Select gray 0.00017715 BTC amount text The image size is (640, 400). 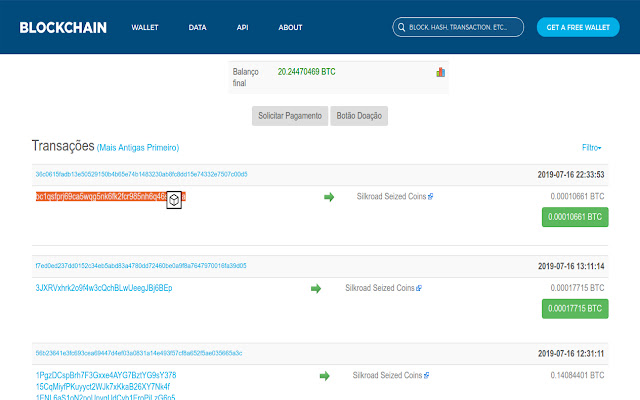point(577,288)
